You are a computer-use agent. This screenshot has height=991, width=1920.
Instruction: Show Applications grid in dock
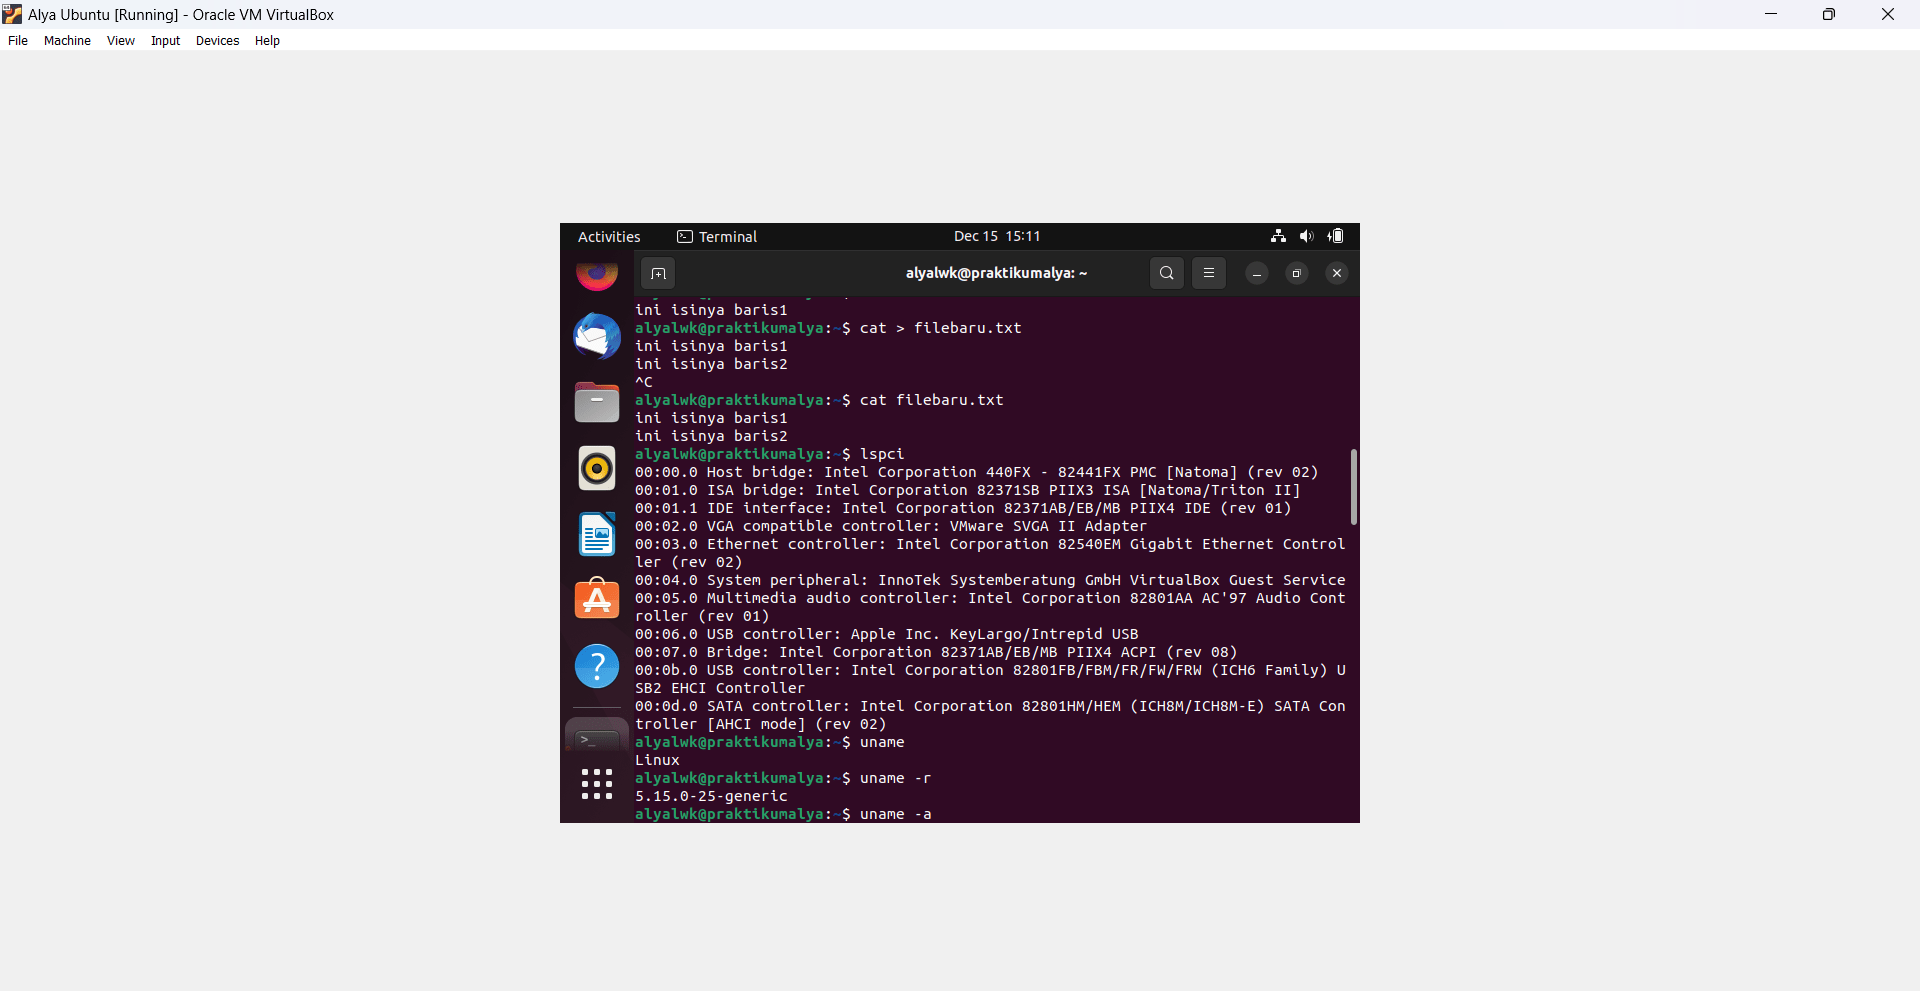point(597,784)
